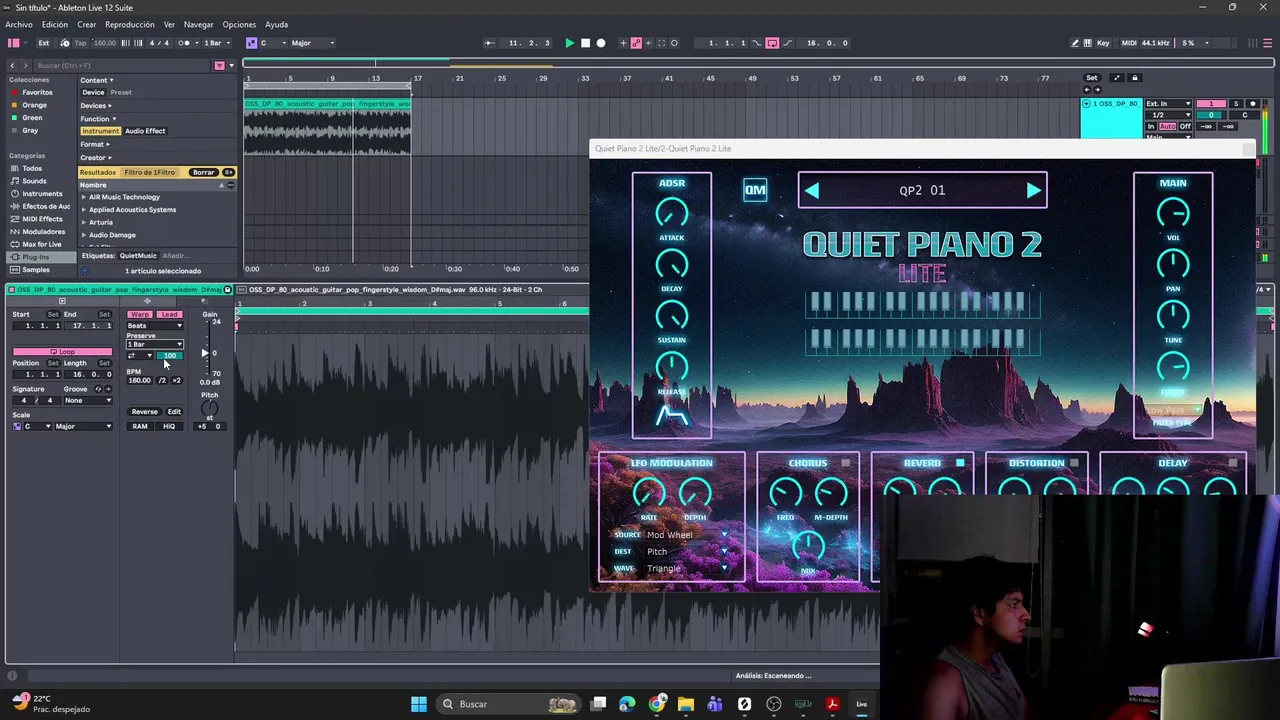The height and width of the screenshot is (720, 1280).
Task: Enable MIDI map mode
Action: [1129, 43]
